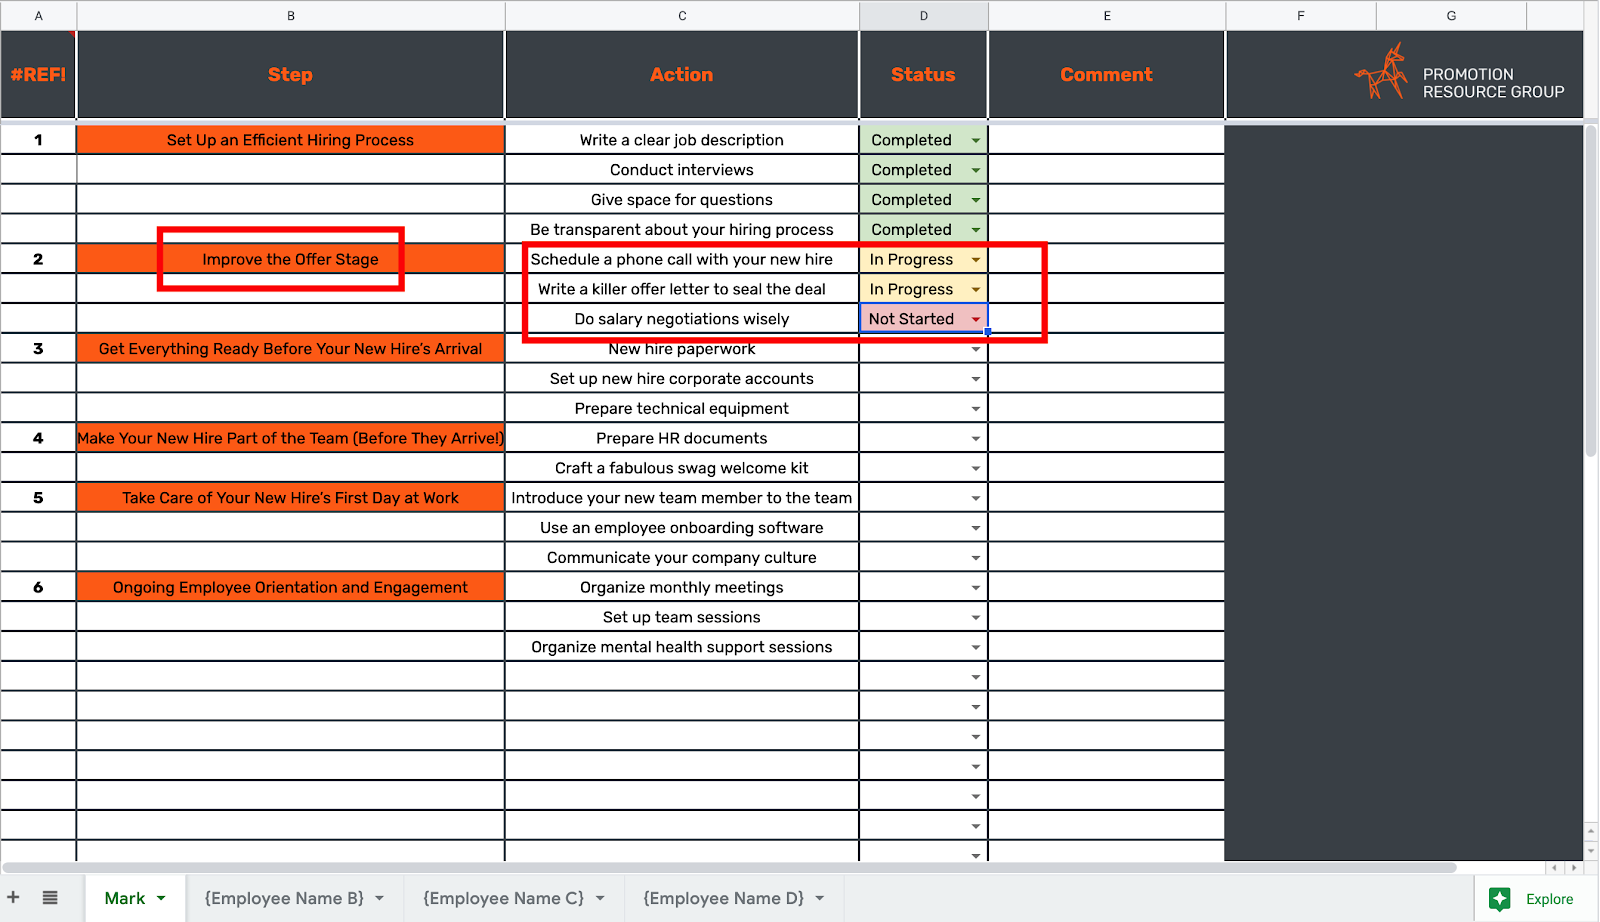Image resolution: width=1600 pixels, height=922 pixels.
Task: Select the Promotion Resource Group logo image
Action: tap(1459, 73)
